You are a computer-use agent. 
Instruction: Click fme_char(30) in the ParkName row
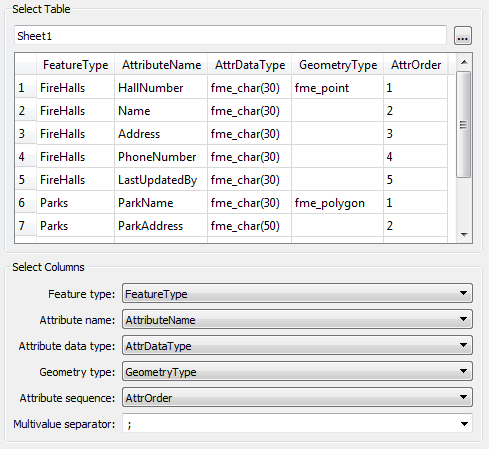(x=249, y=203)
